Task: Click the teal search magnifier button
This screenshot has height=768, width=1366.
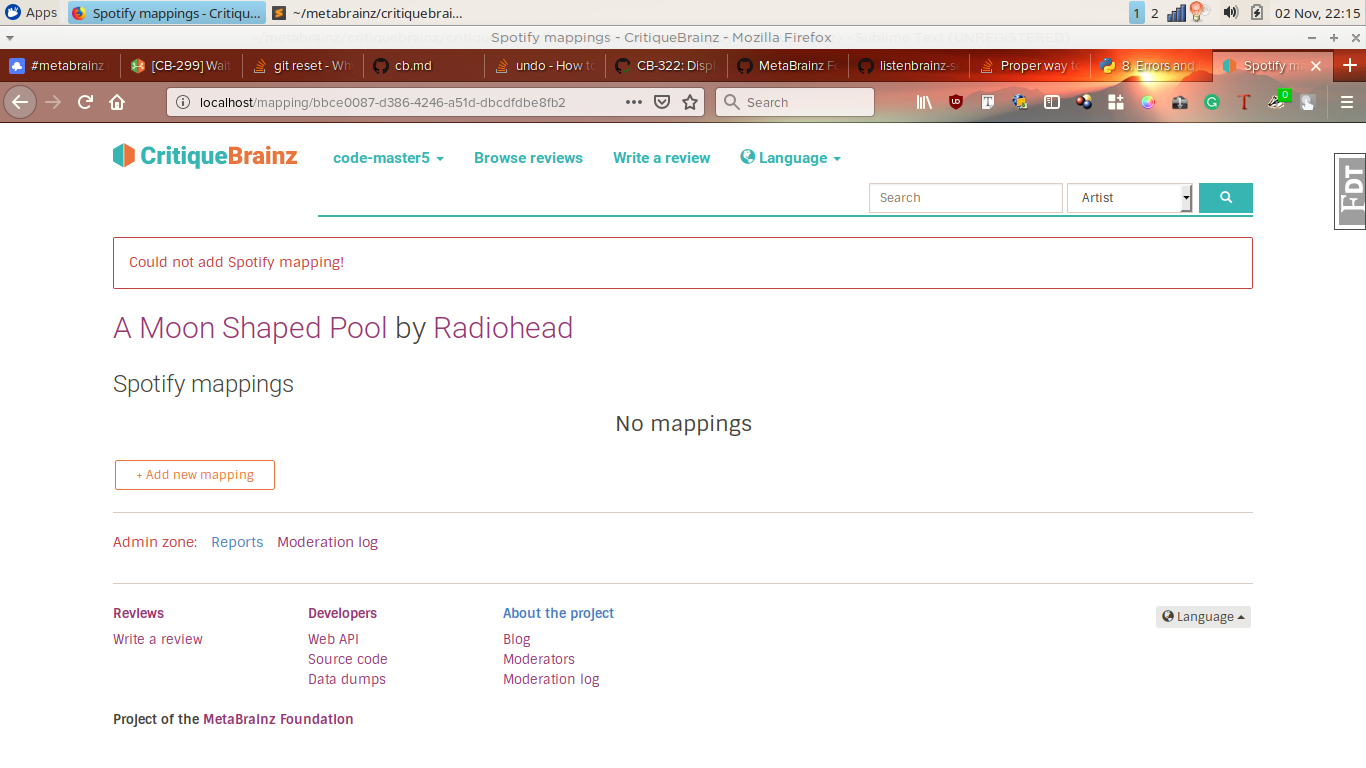Action: pyautogui.click(x=1226, y=198)
